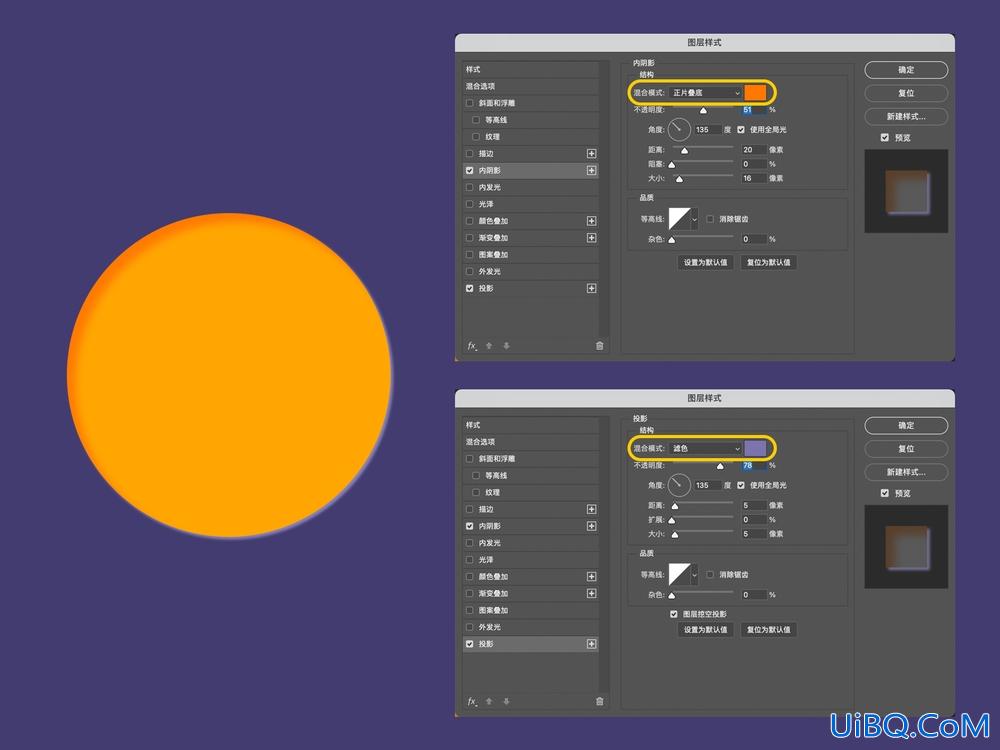1000x750 pixels.
Task: Click plus icon beside 颜色叠加 in Inner Shadow dialog
Action: [591, 221]
